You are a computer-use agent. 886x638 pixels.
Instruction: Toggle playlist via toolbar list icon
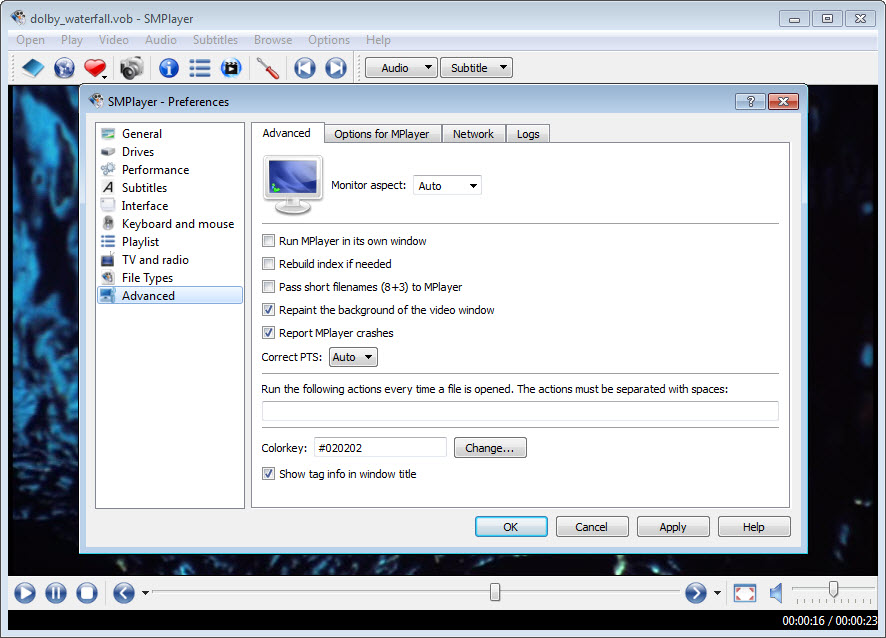pyautogui.click(x=200, y=68)
